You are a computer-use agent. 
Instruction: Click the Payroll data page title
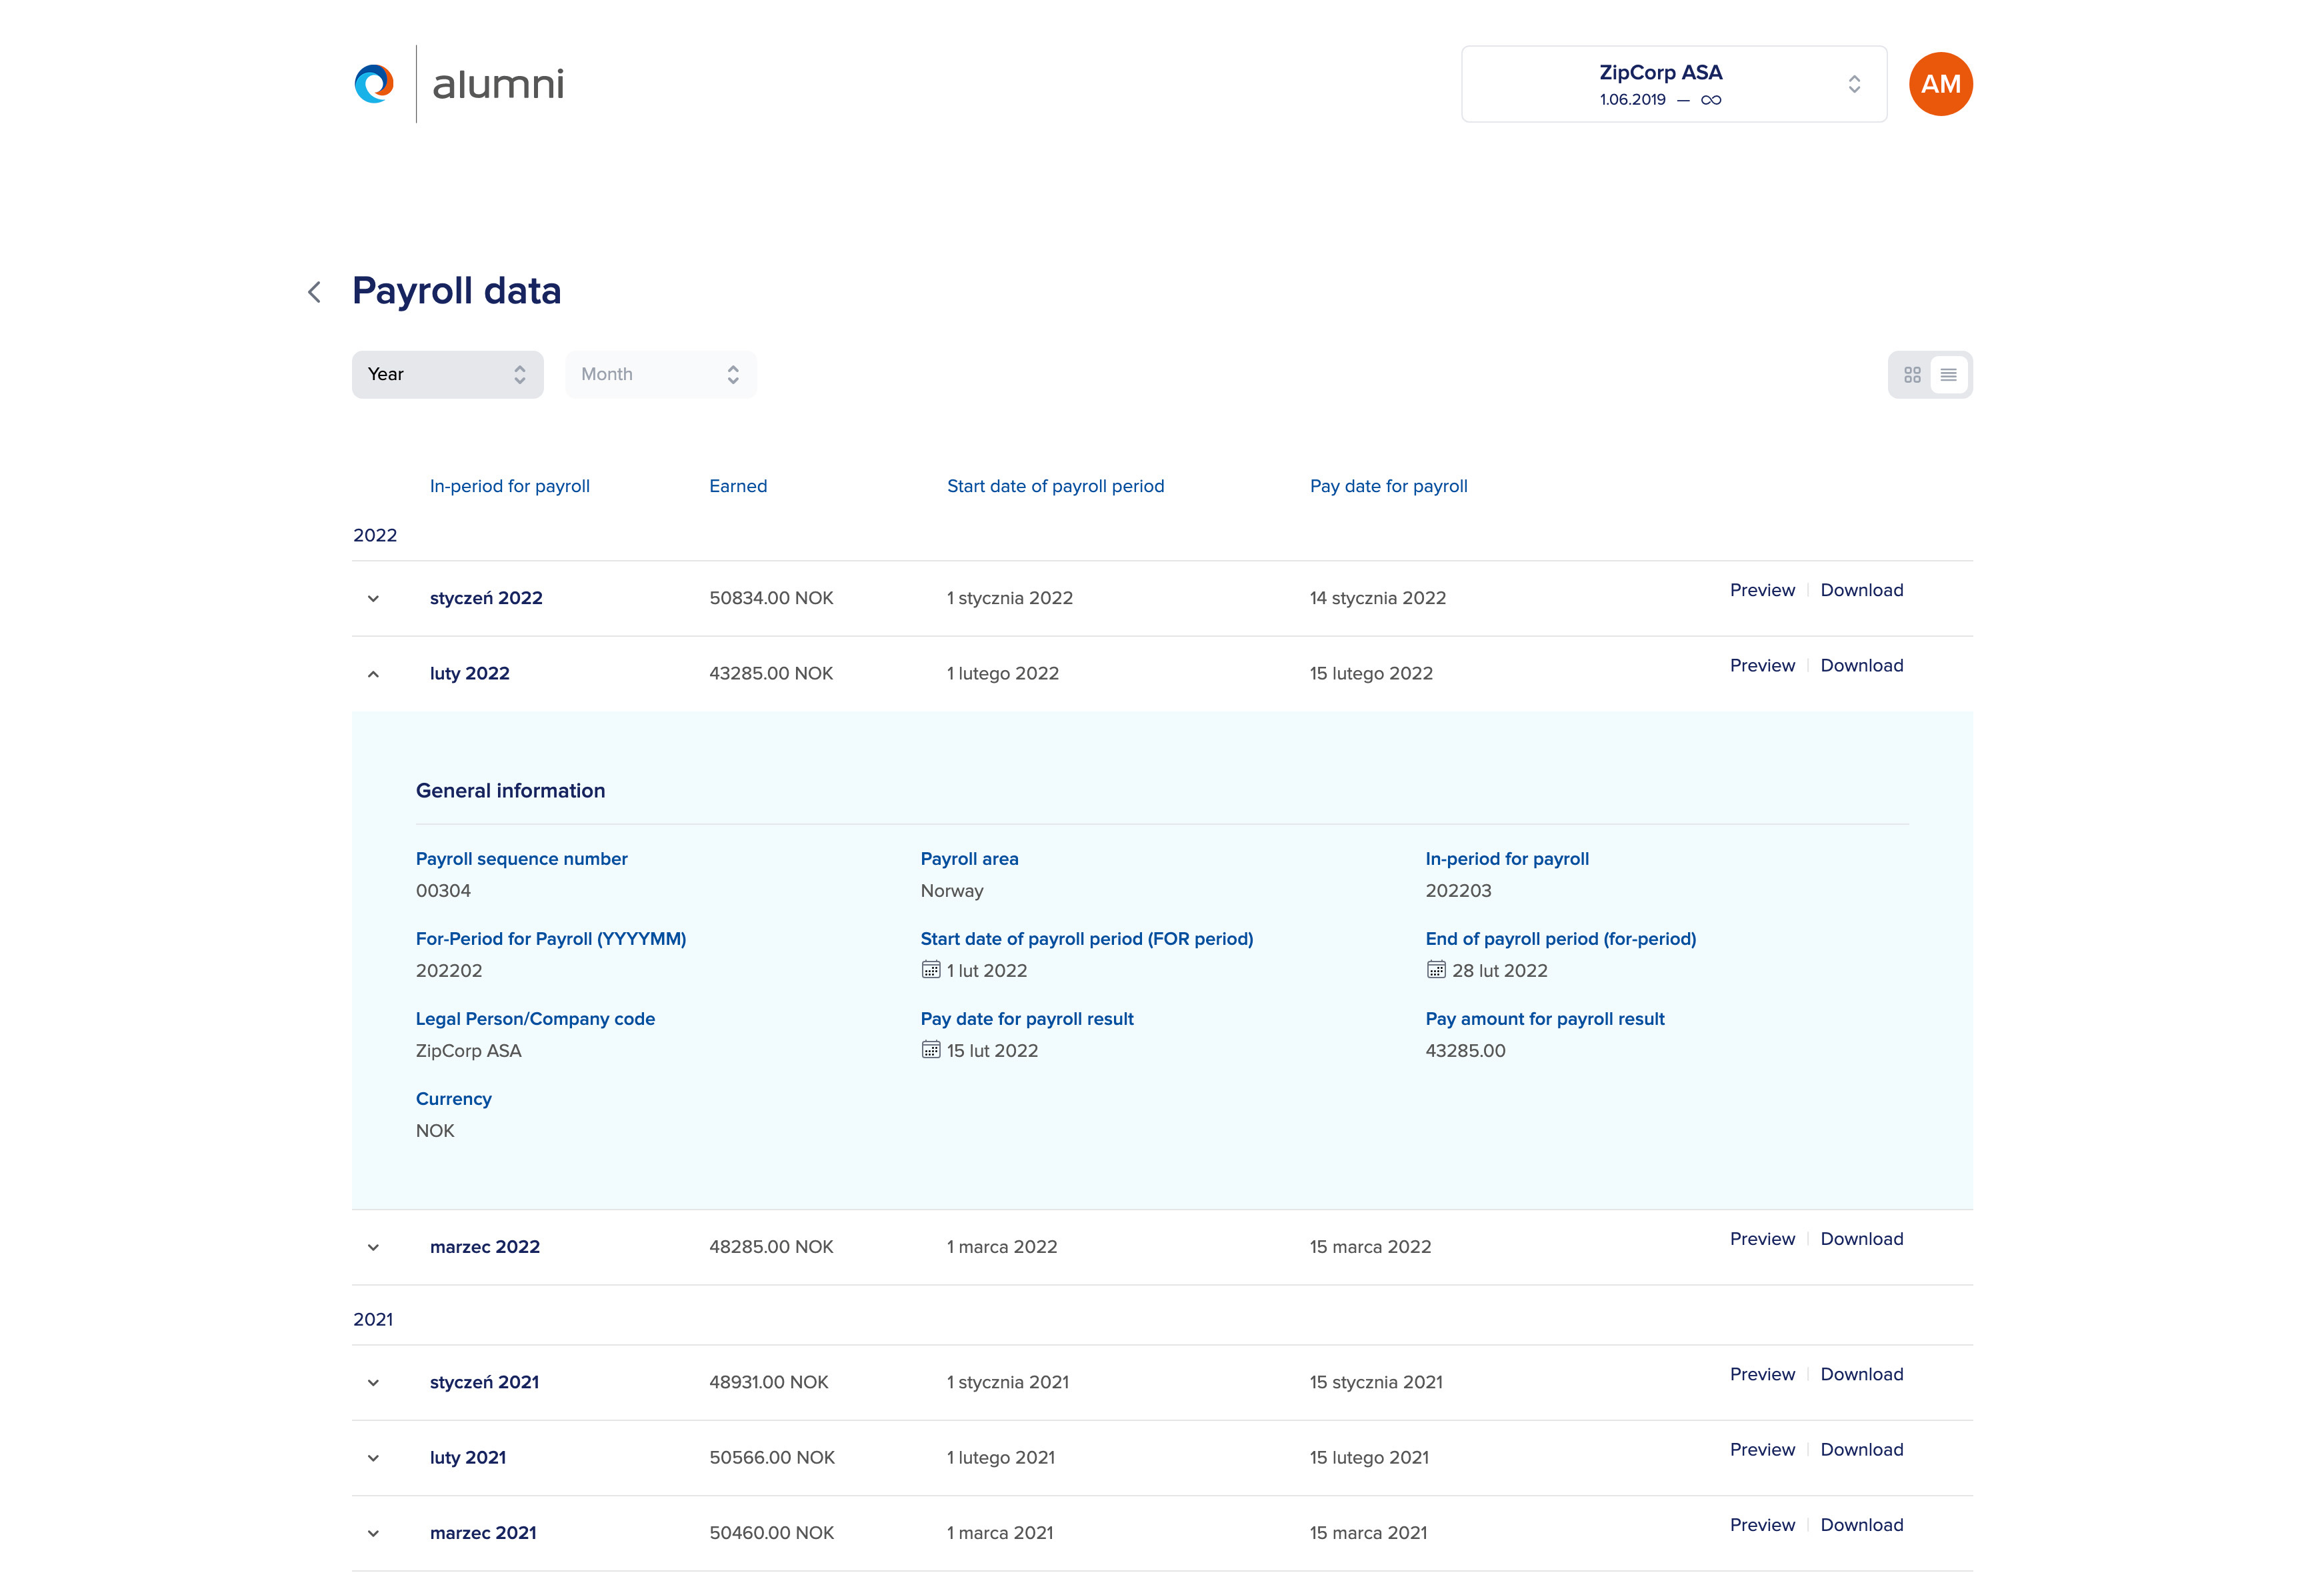coord(456,291)
